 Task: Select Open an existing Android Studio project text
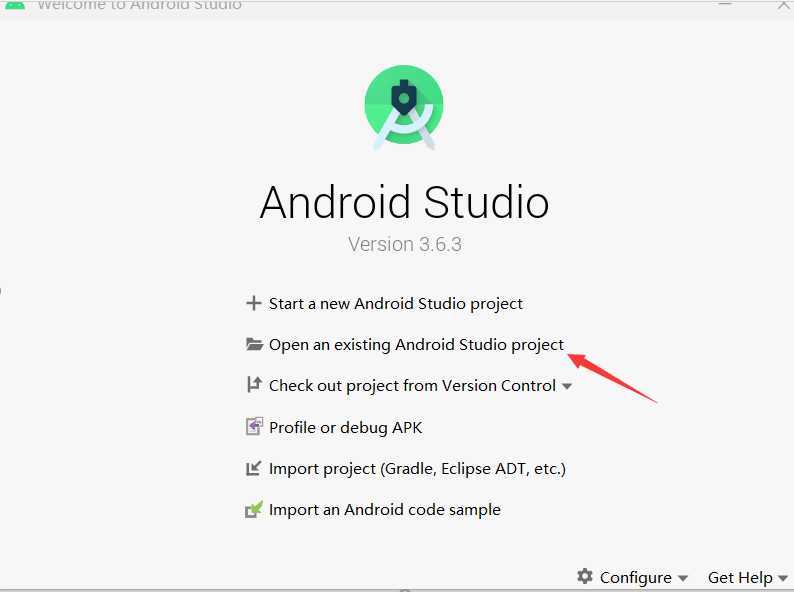tap(416, 345)
